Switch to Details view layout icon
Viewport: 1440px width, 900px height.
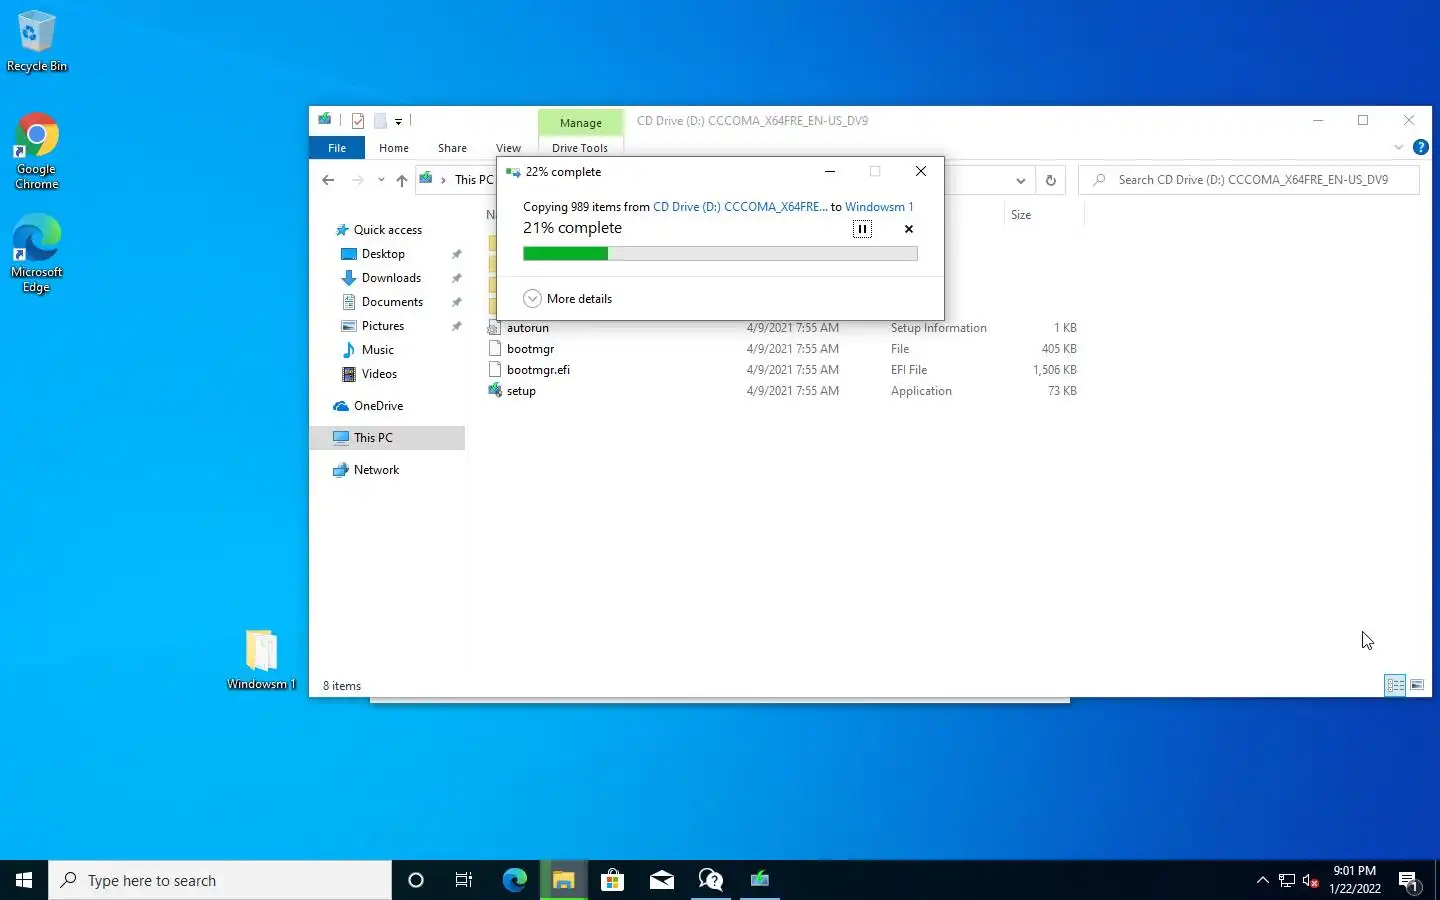[1395, 685]
